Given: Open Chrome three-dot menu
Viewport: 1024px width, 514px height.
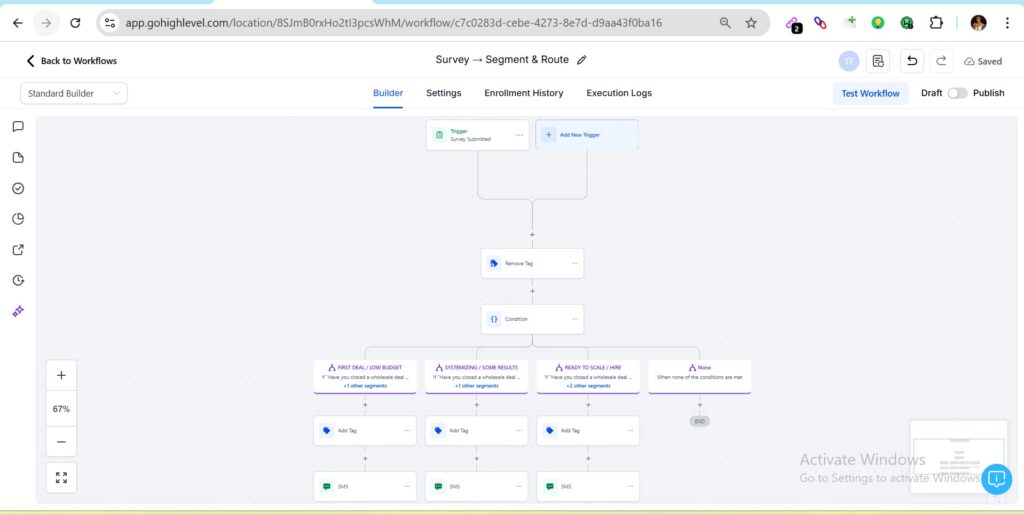Looking at the screenshot, I should pos(1007,23).
